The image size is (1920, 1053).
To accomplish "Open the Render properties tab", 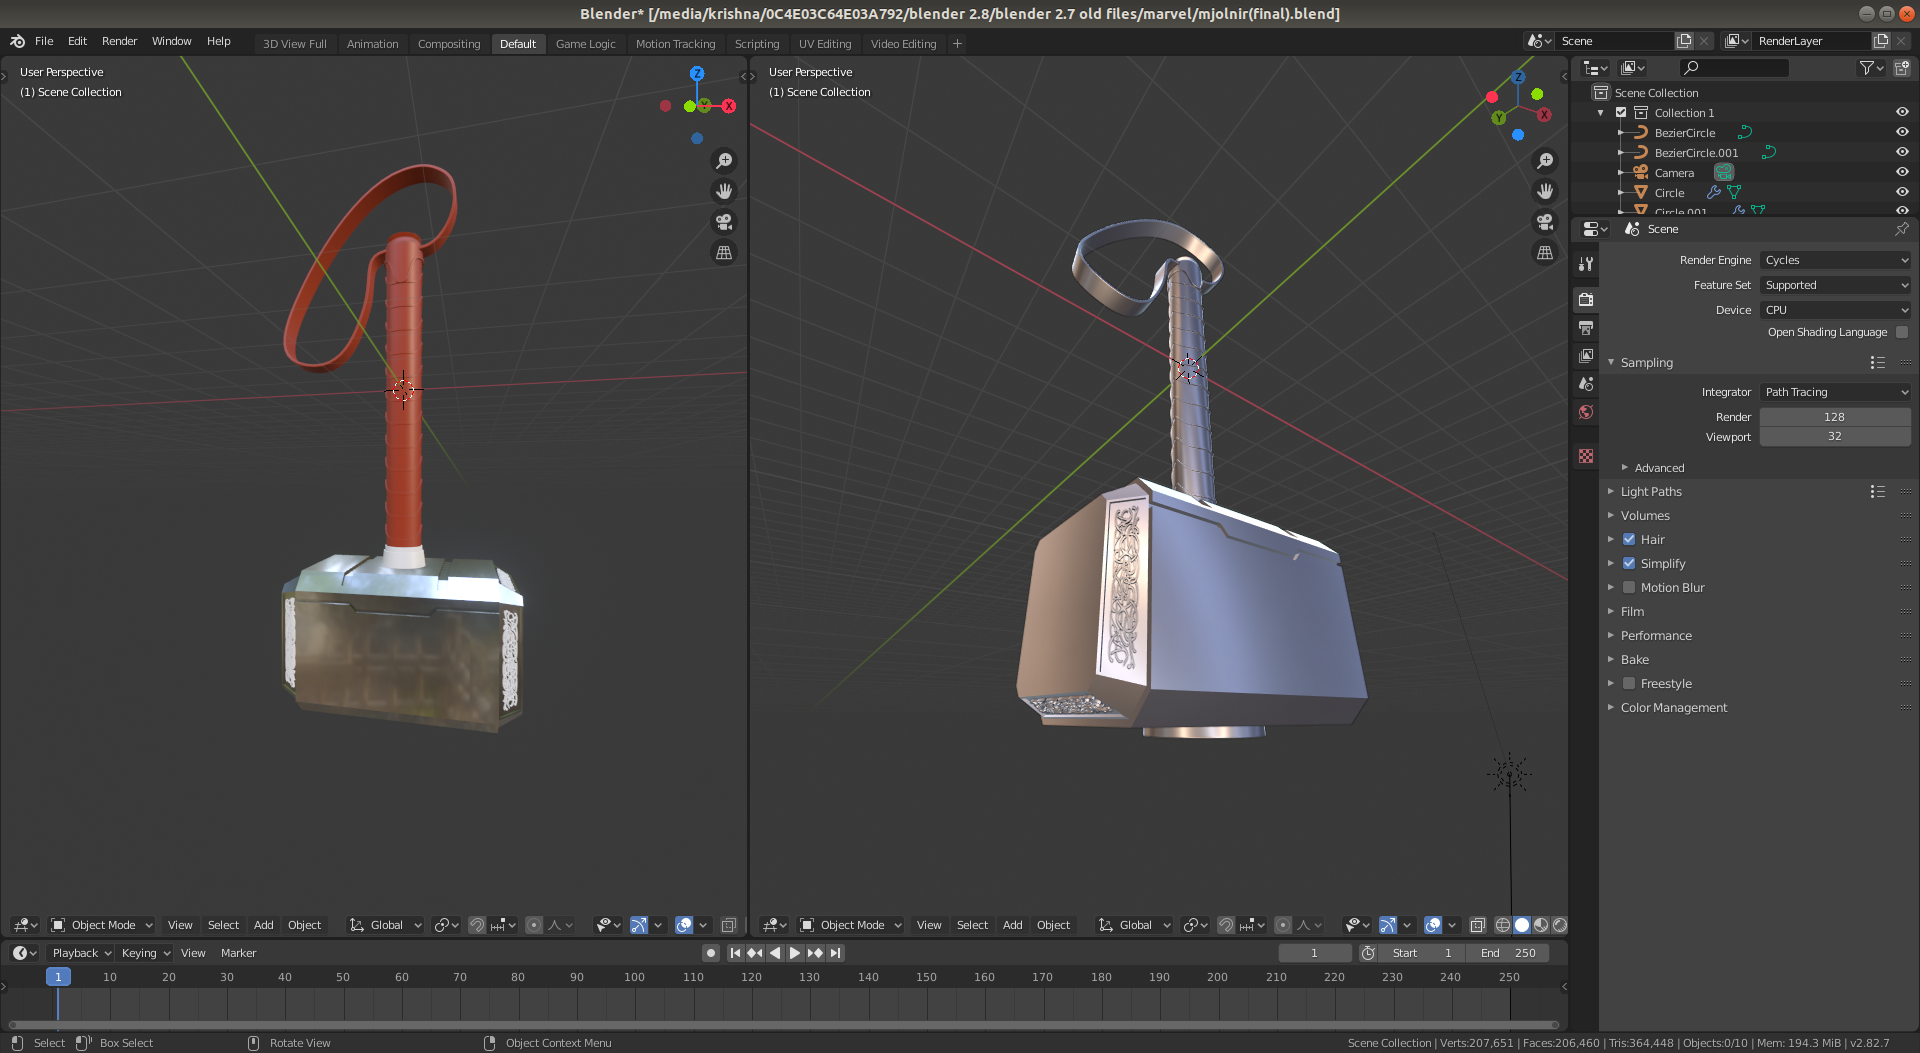I will coord(1586,299).
